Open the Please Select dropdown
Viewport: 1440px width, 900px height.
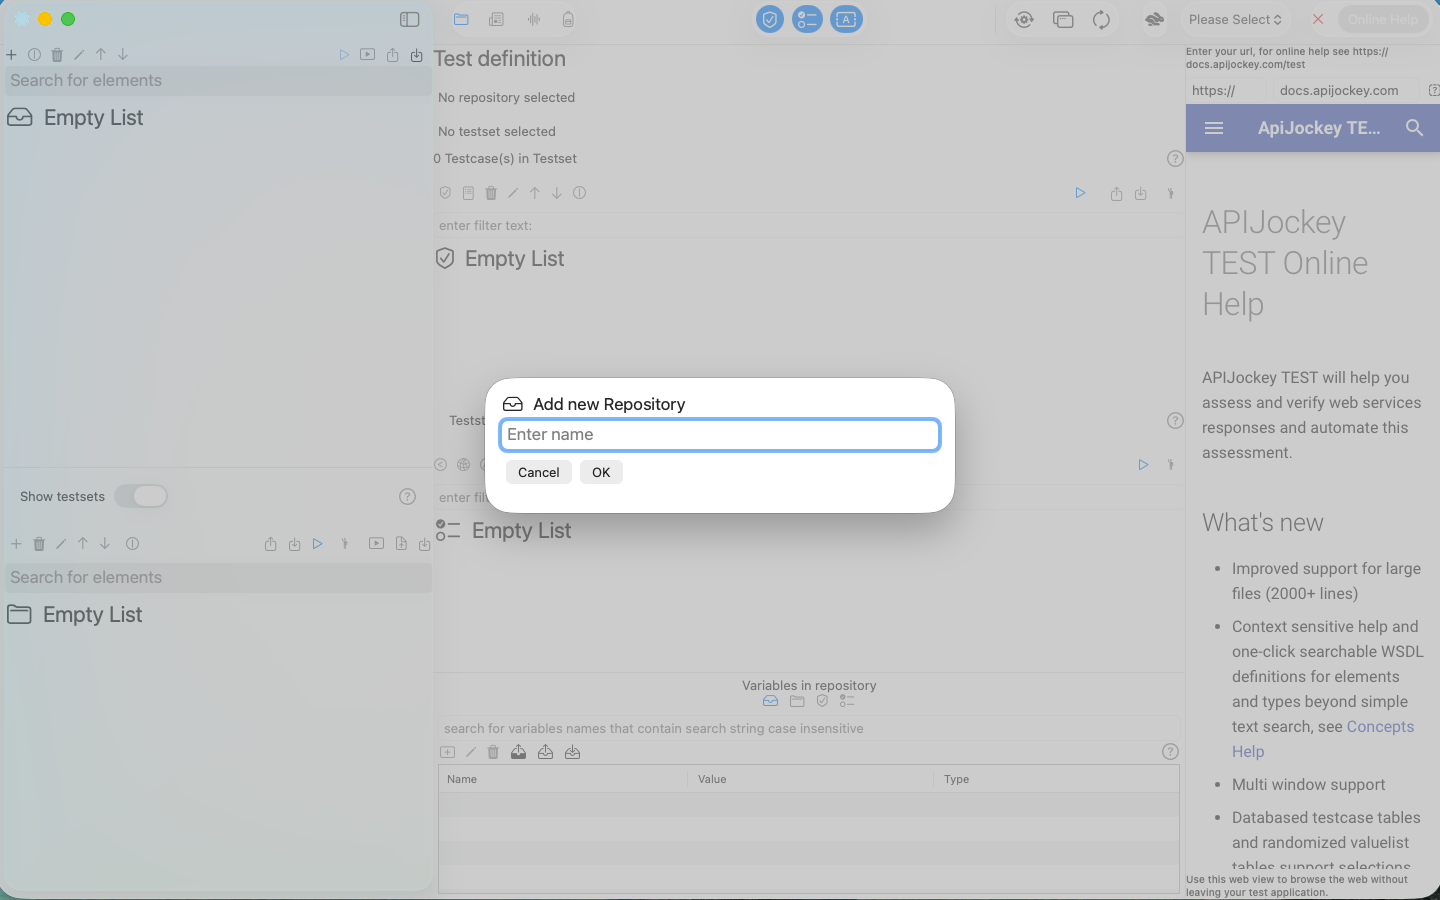1235,19
